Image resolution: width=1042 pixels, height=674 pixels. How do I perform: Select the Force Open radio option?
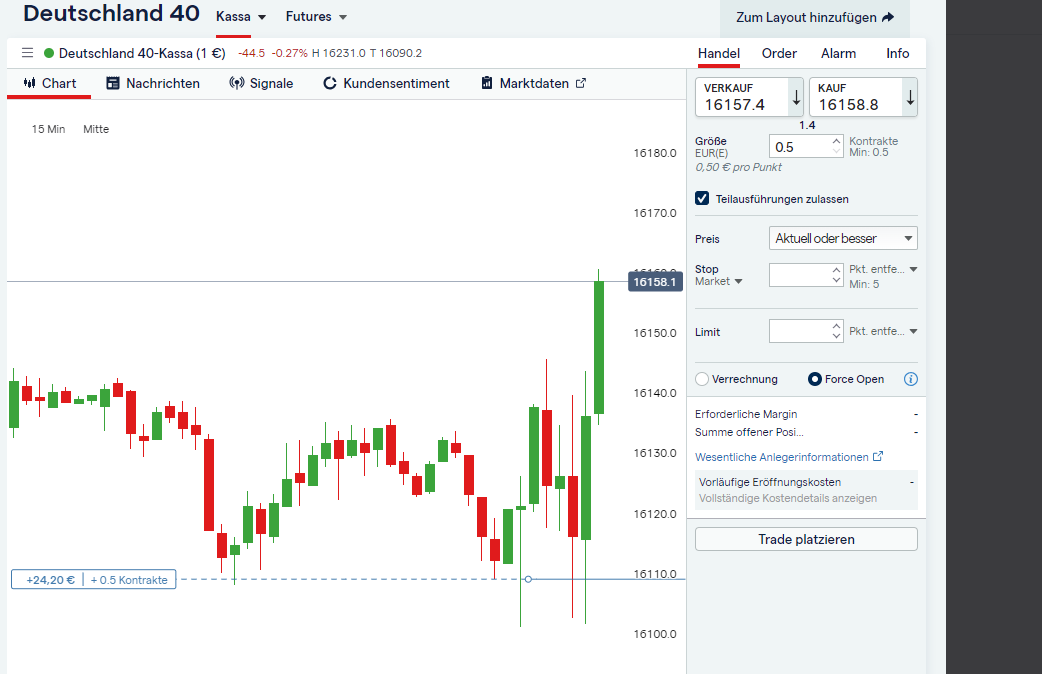pos(815,379)
